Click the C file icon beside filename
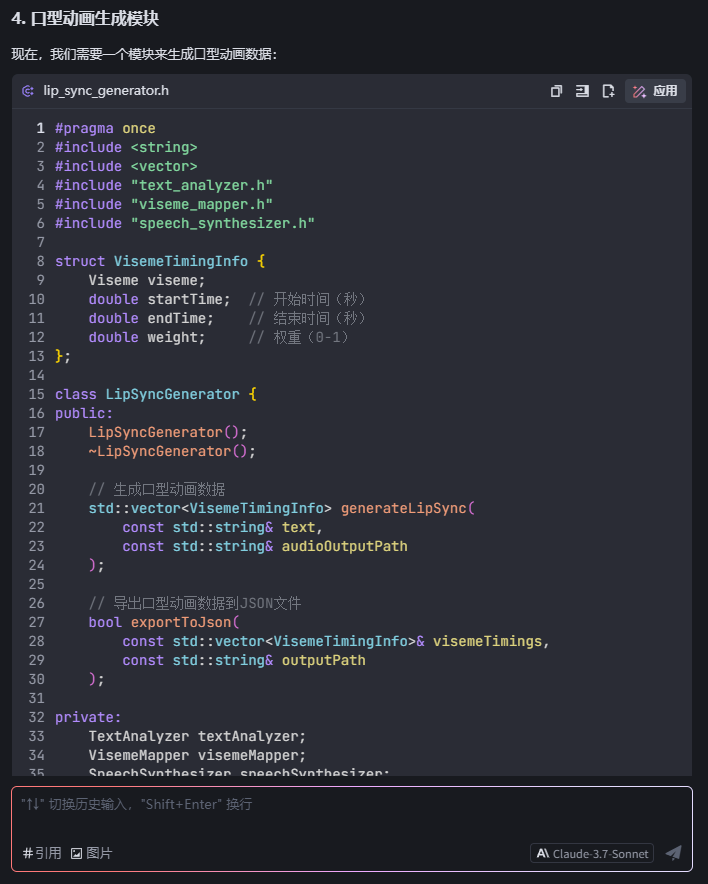 [28, 91]
